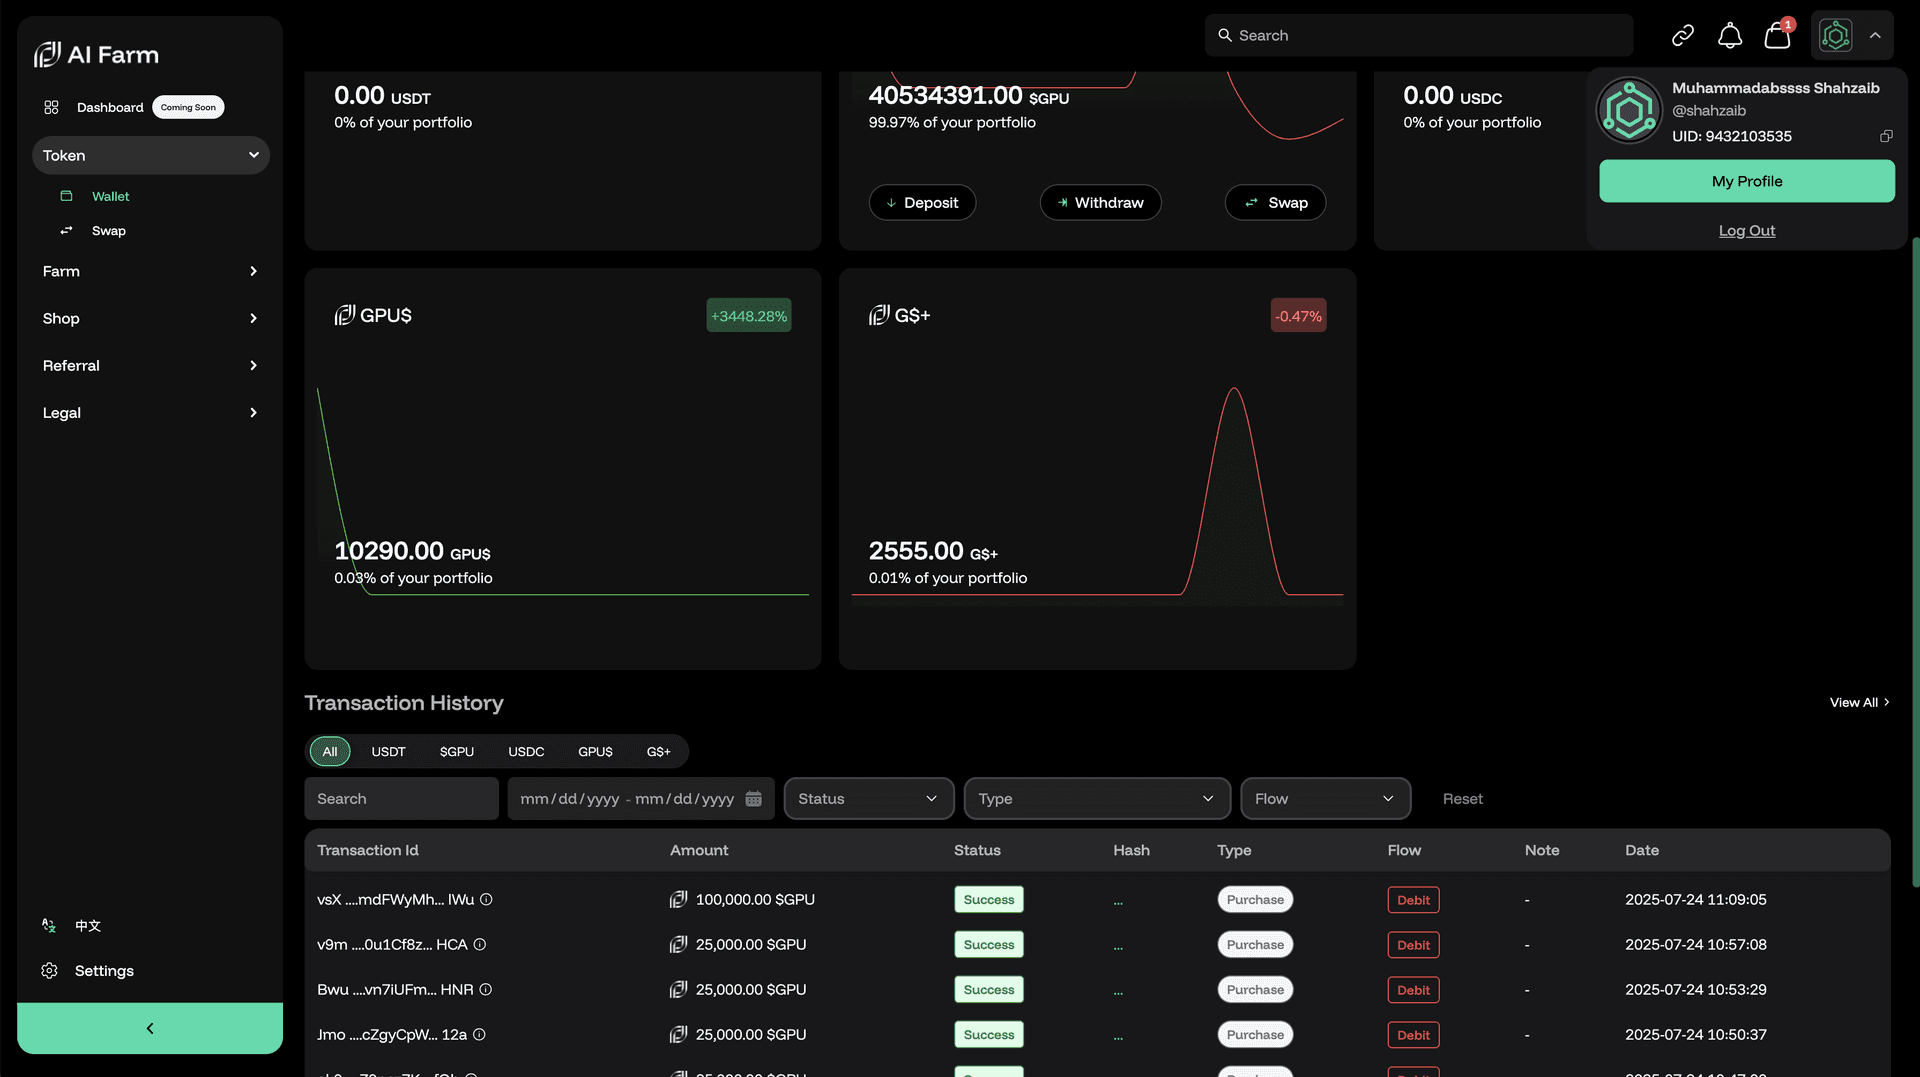1920x1077 pixels.
Task: Filter transactions by G$+ pill
Action: [x=658, y=752]
